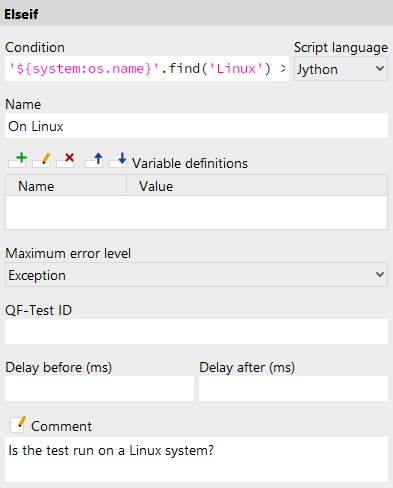Add a new variable definition row

(x=18, y=160)
